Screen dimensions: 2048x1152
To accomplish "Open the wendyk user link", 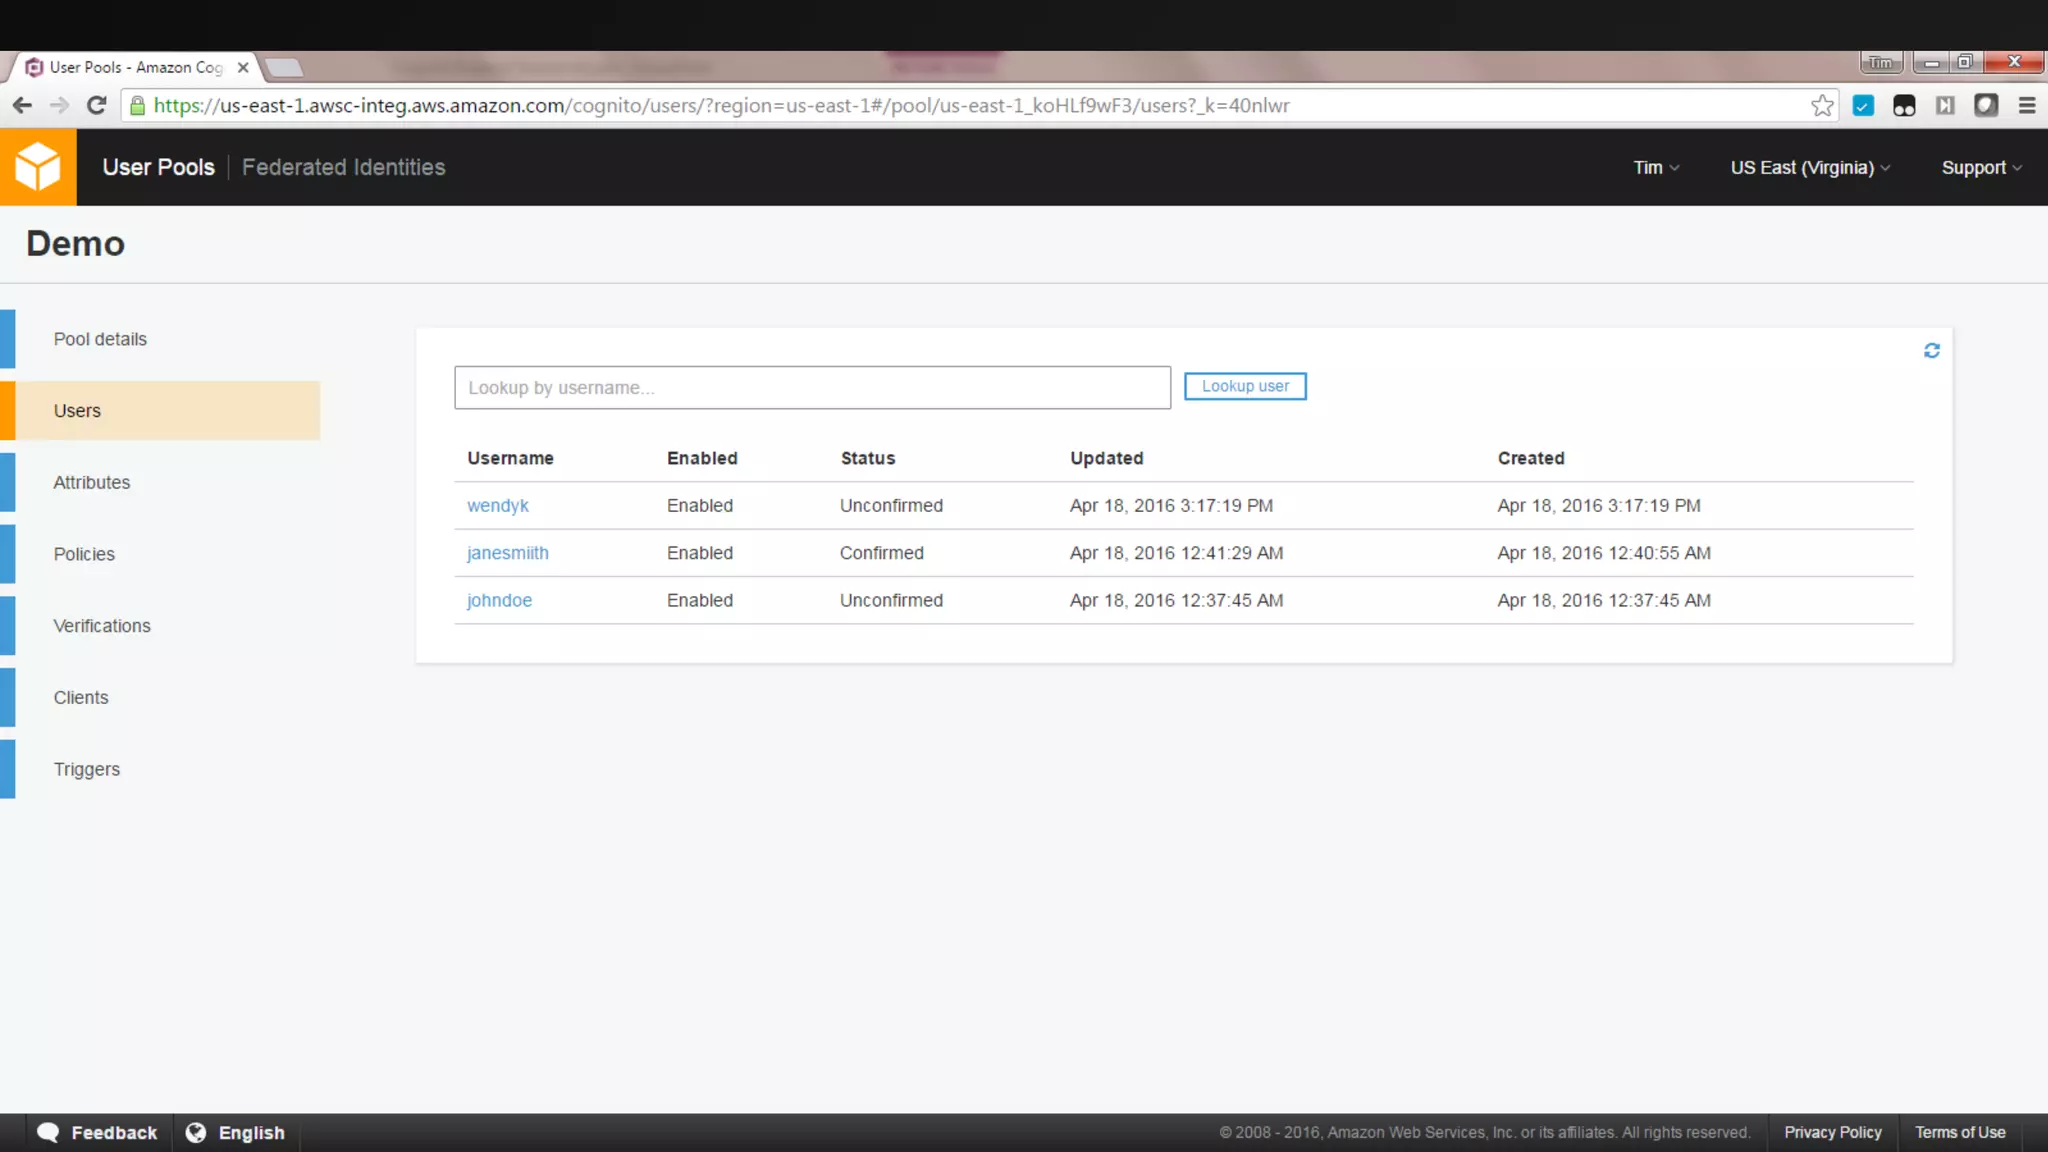I will (497, 506).
